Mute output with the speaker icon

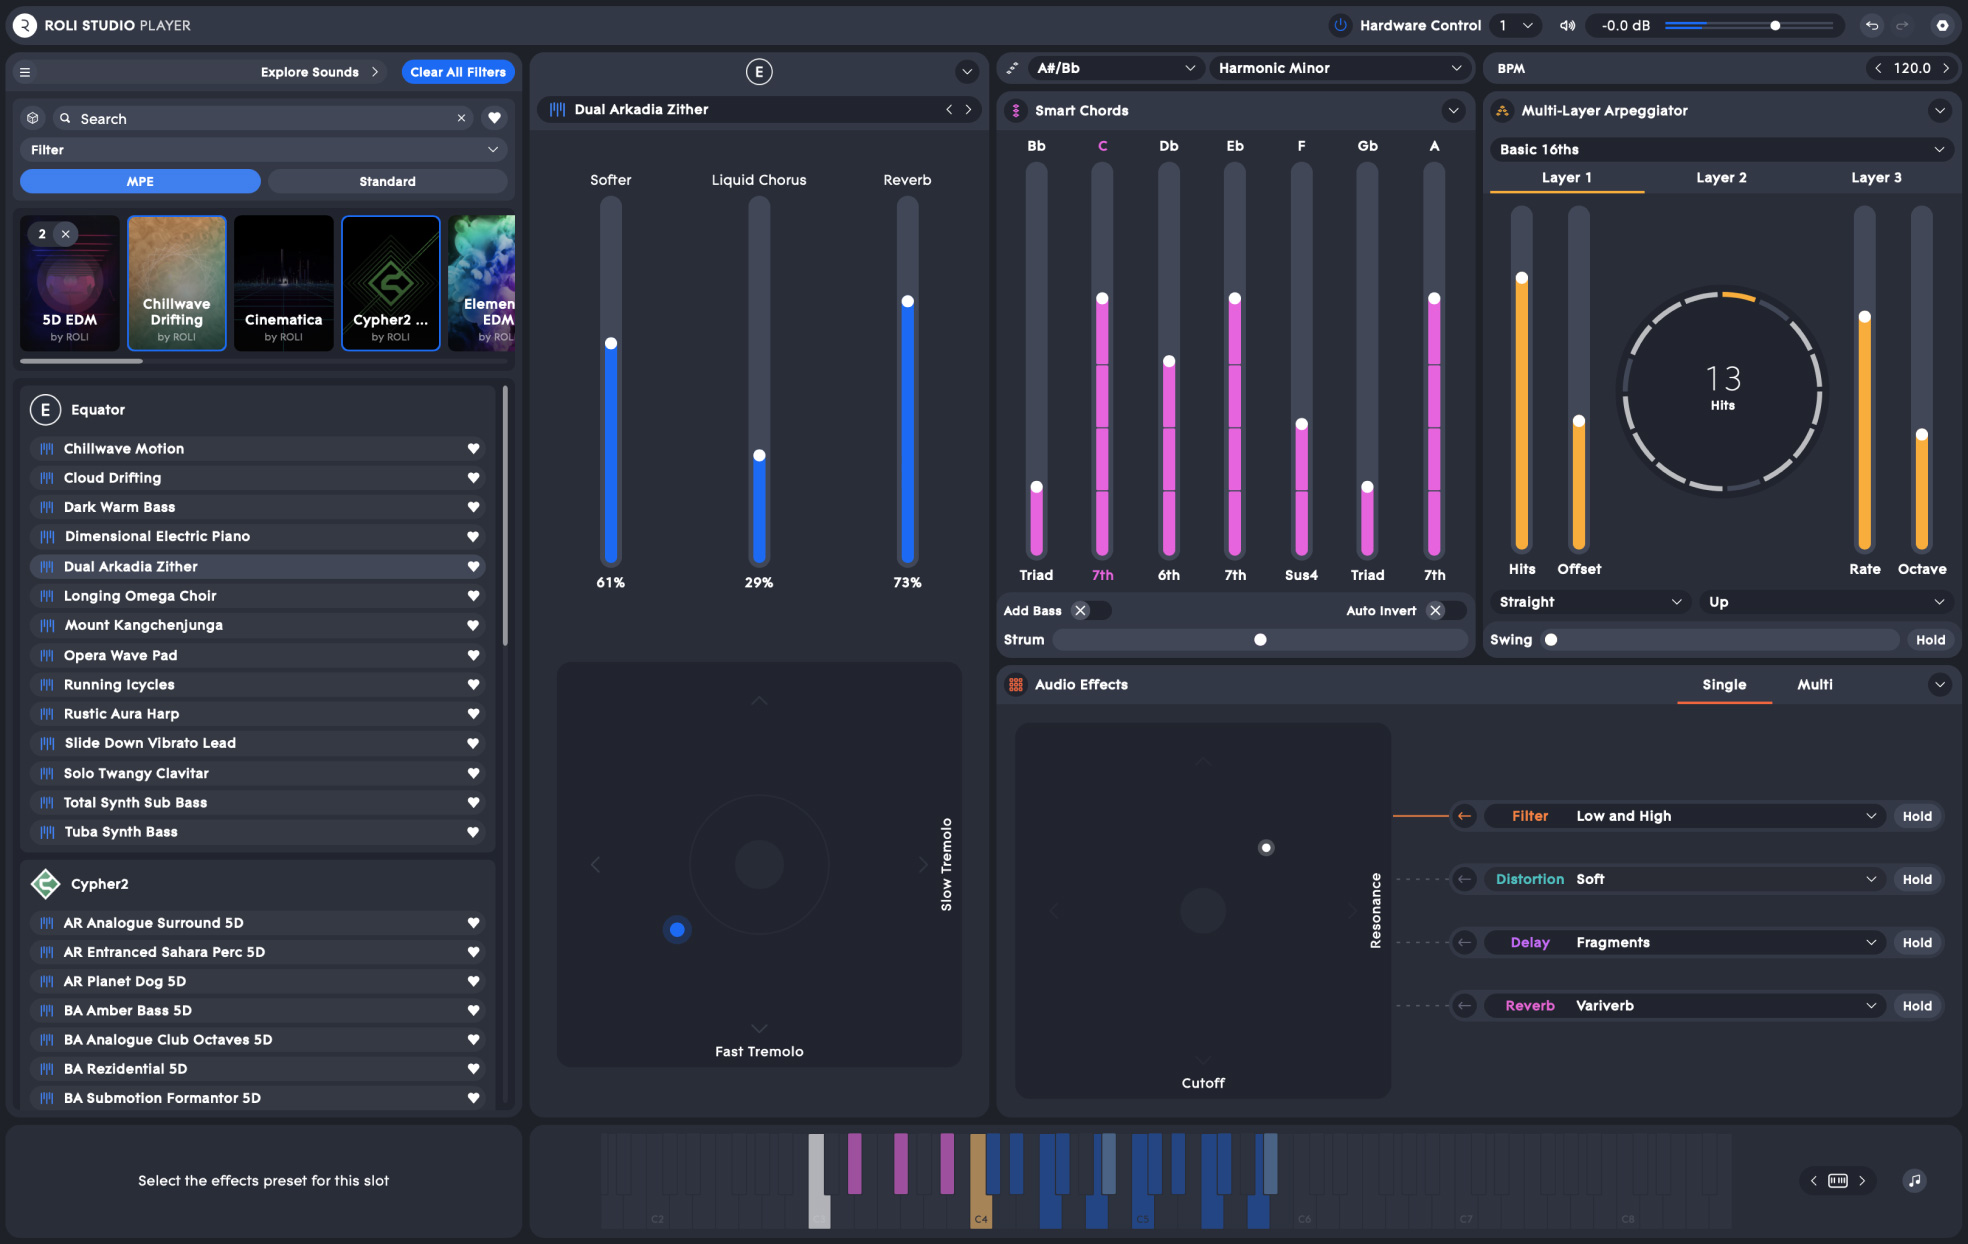(x=1567, y=26)
